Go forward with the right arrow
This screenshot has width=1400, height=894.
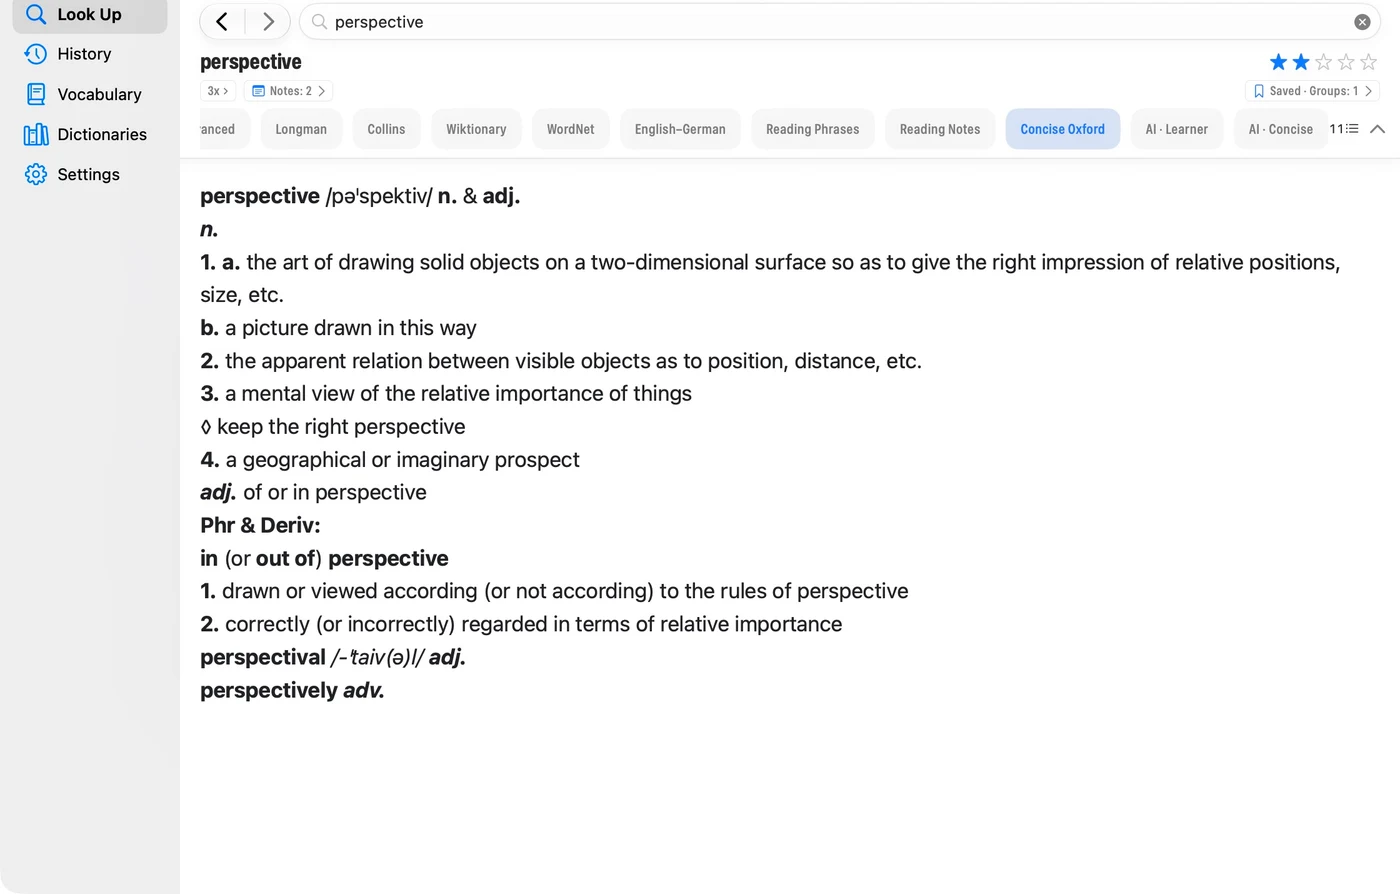tap(268, 21)
